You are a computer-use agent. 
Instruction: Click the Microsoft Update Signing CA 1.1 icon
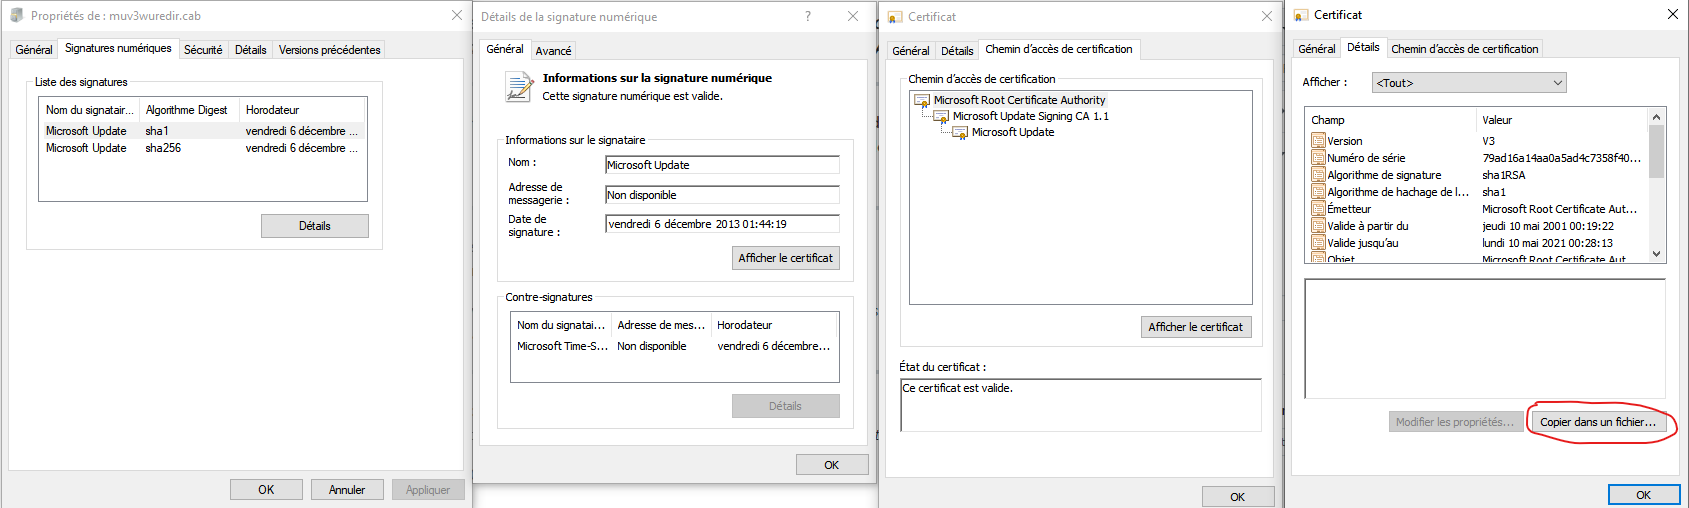tap(941, 117)
